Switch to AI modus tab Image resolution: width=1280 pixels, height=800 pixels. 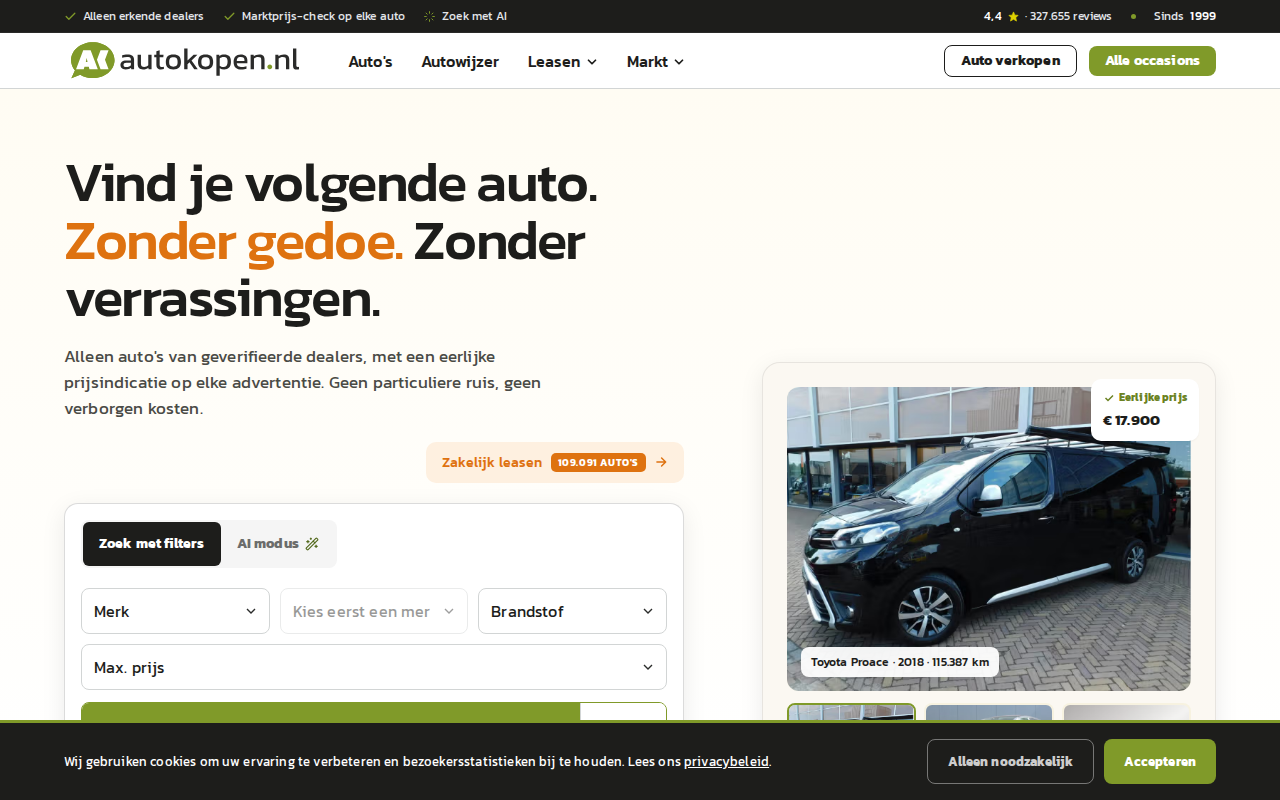[278, 544]
